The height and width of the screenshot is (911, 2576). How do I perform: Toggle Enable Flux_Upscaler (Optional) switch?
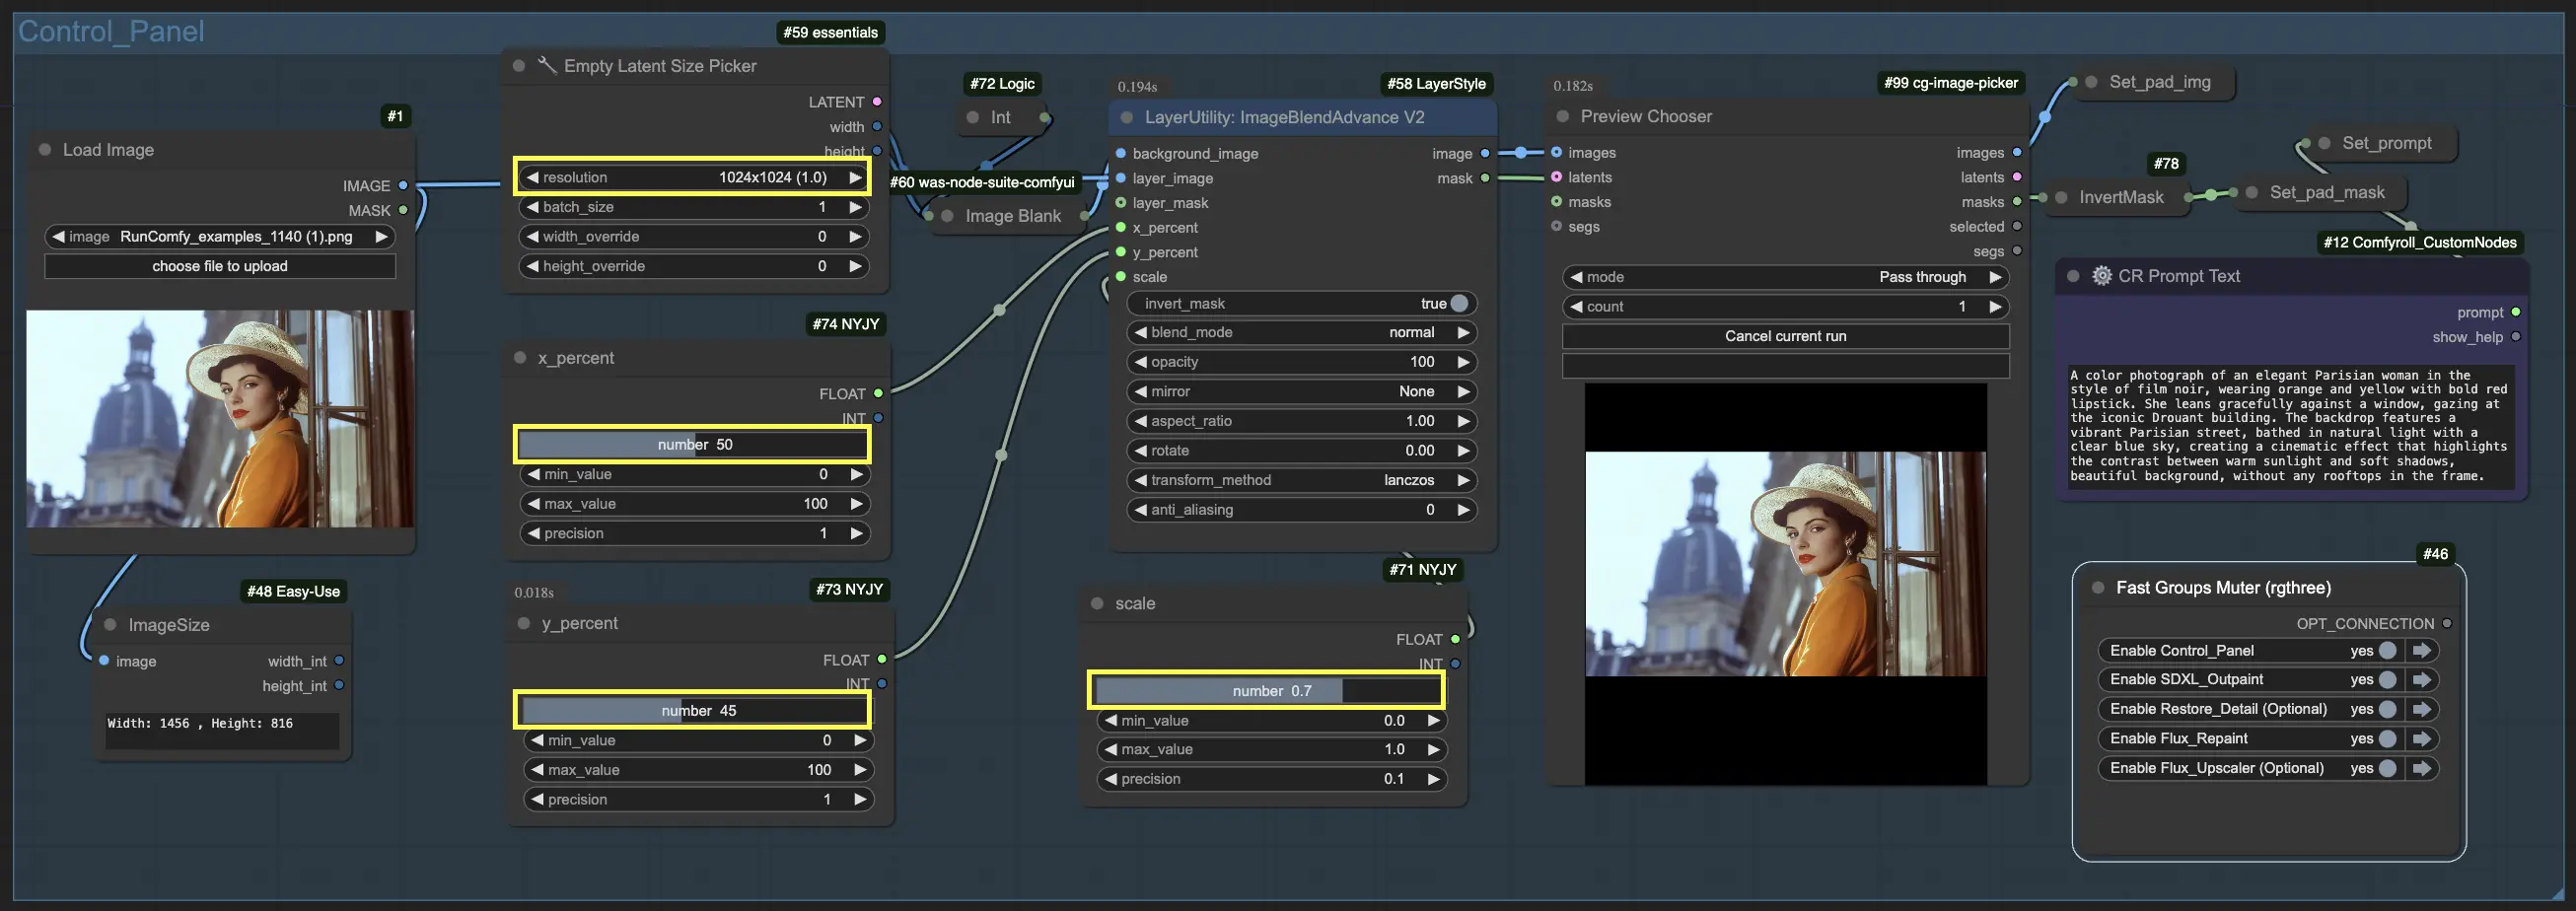pos(2388,768)
